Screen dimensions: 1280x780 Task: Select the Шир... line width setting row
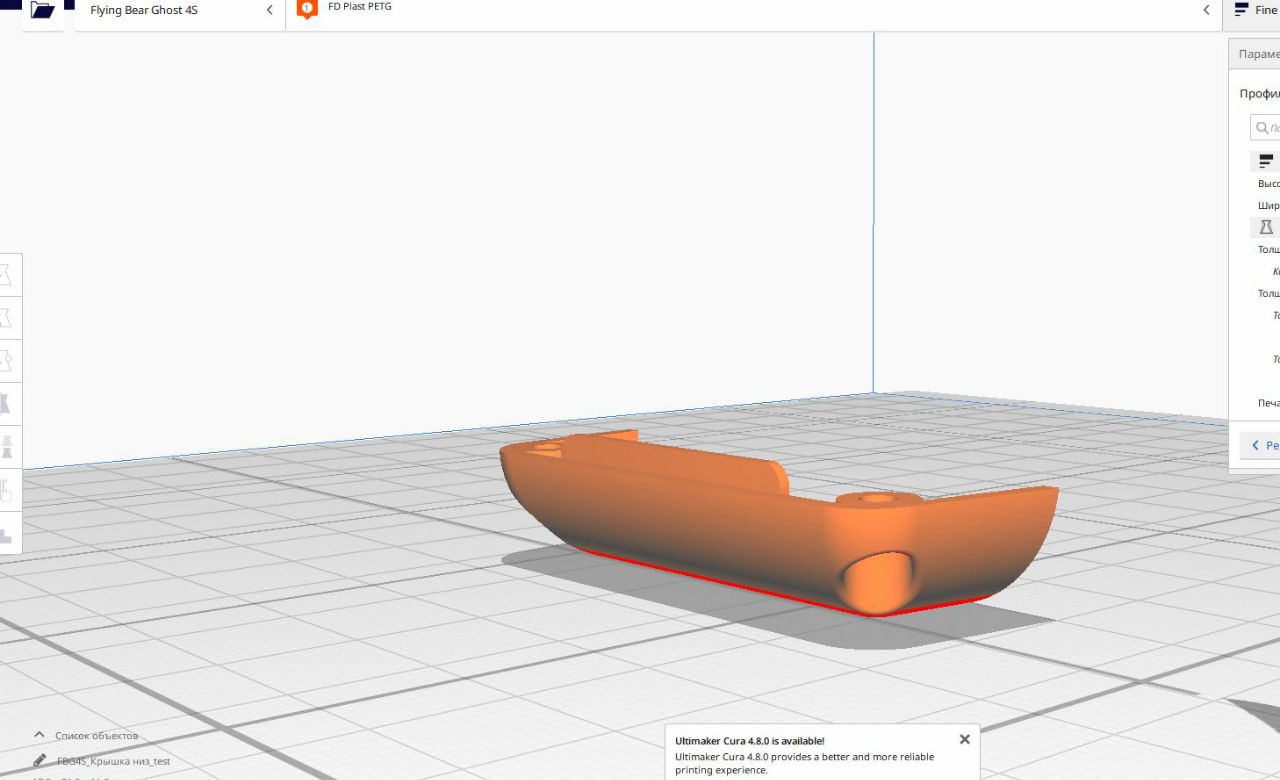click(1268, 206)
